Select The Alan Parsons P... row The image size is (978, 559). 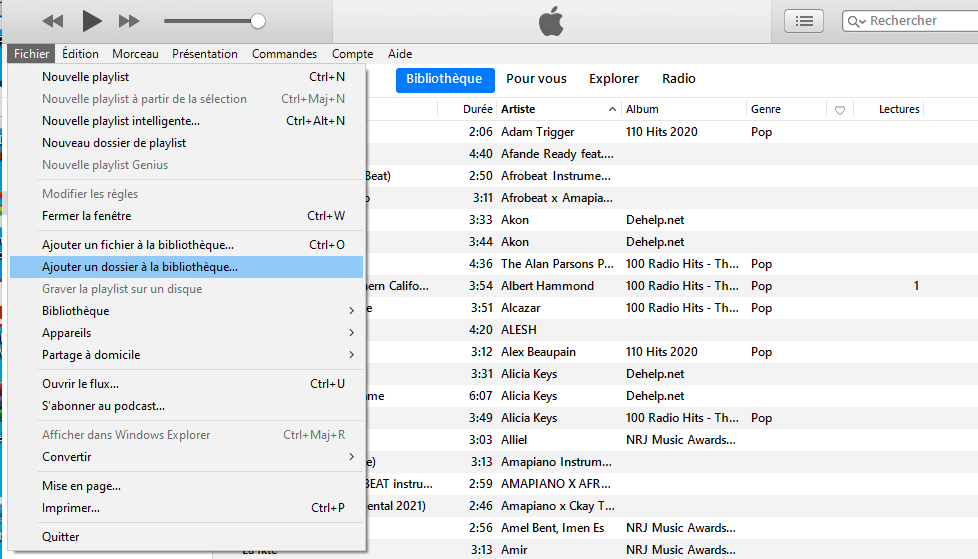coord(672,264)
